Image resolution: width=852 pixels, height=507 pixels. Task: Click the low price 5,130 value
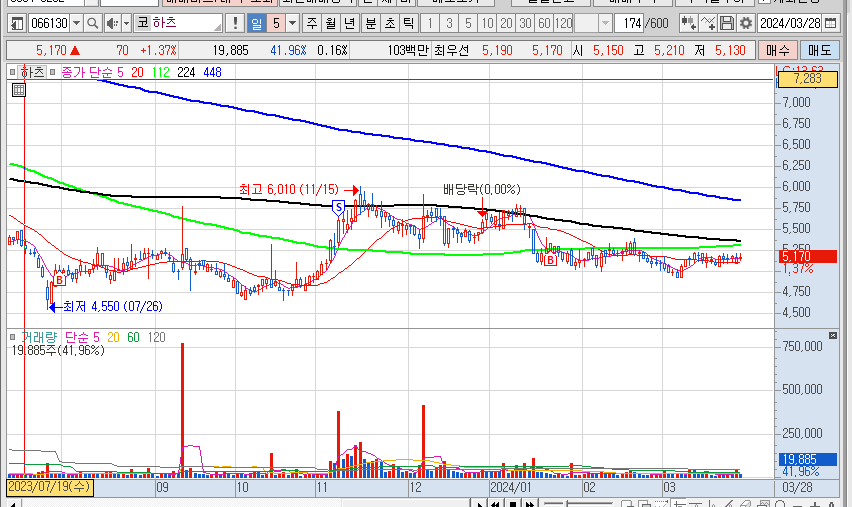(730, 51)
